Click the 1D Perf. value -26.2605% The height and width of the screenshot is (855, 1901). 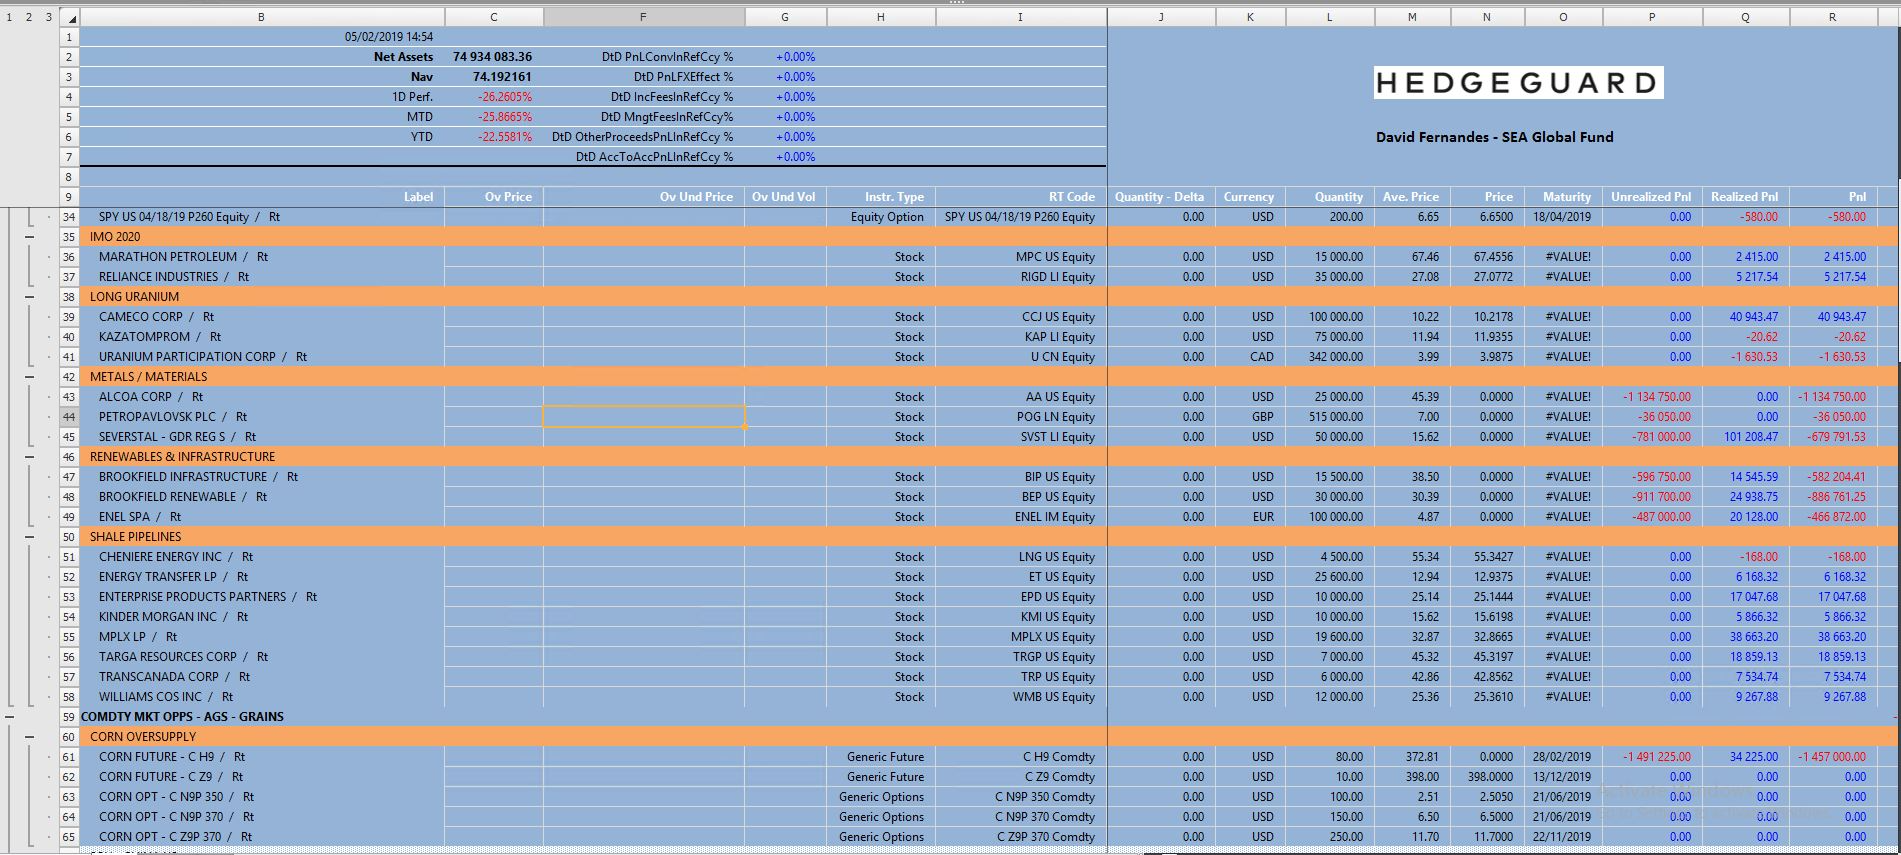[x=505, y=97]
